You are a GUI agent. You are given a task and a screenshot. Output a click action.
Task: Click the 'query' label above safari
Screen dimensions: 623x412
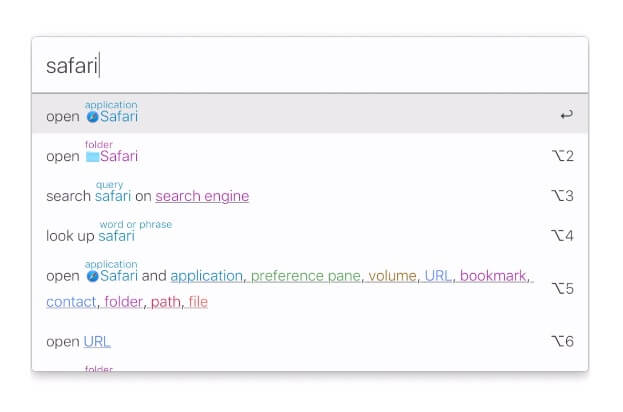(x=109, y=185)
